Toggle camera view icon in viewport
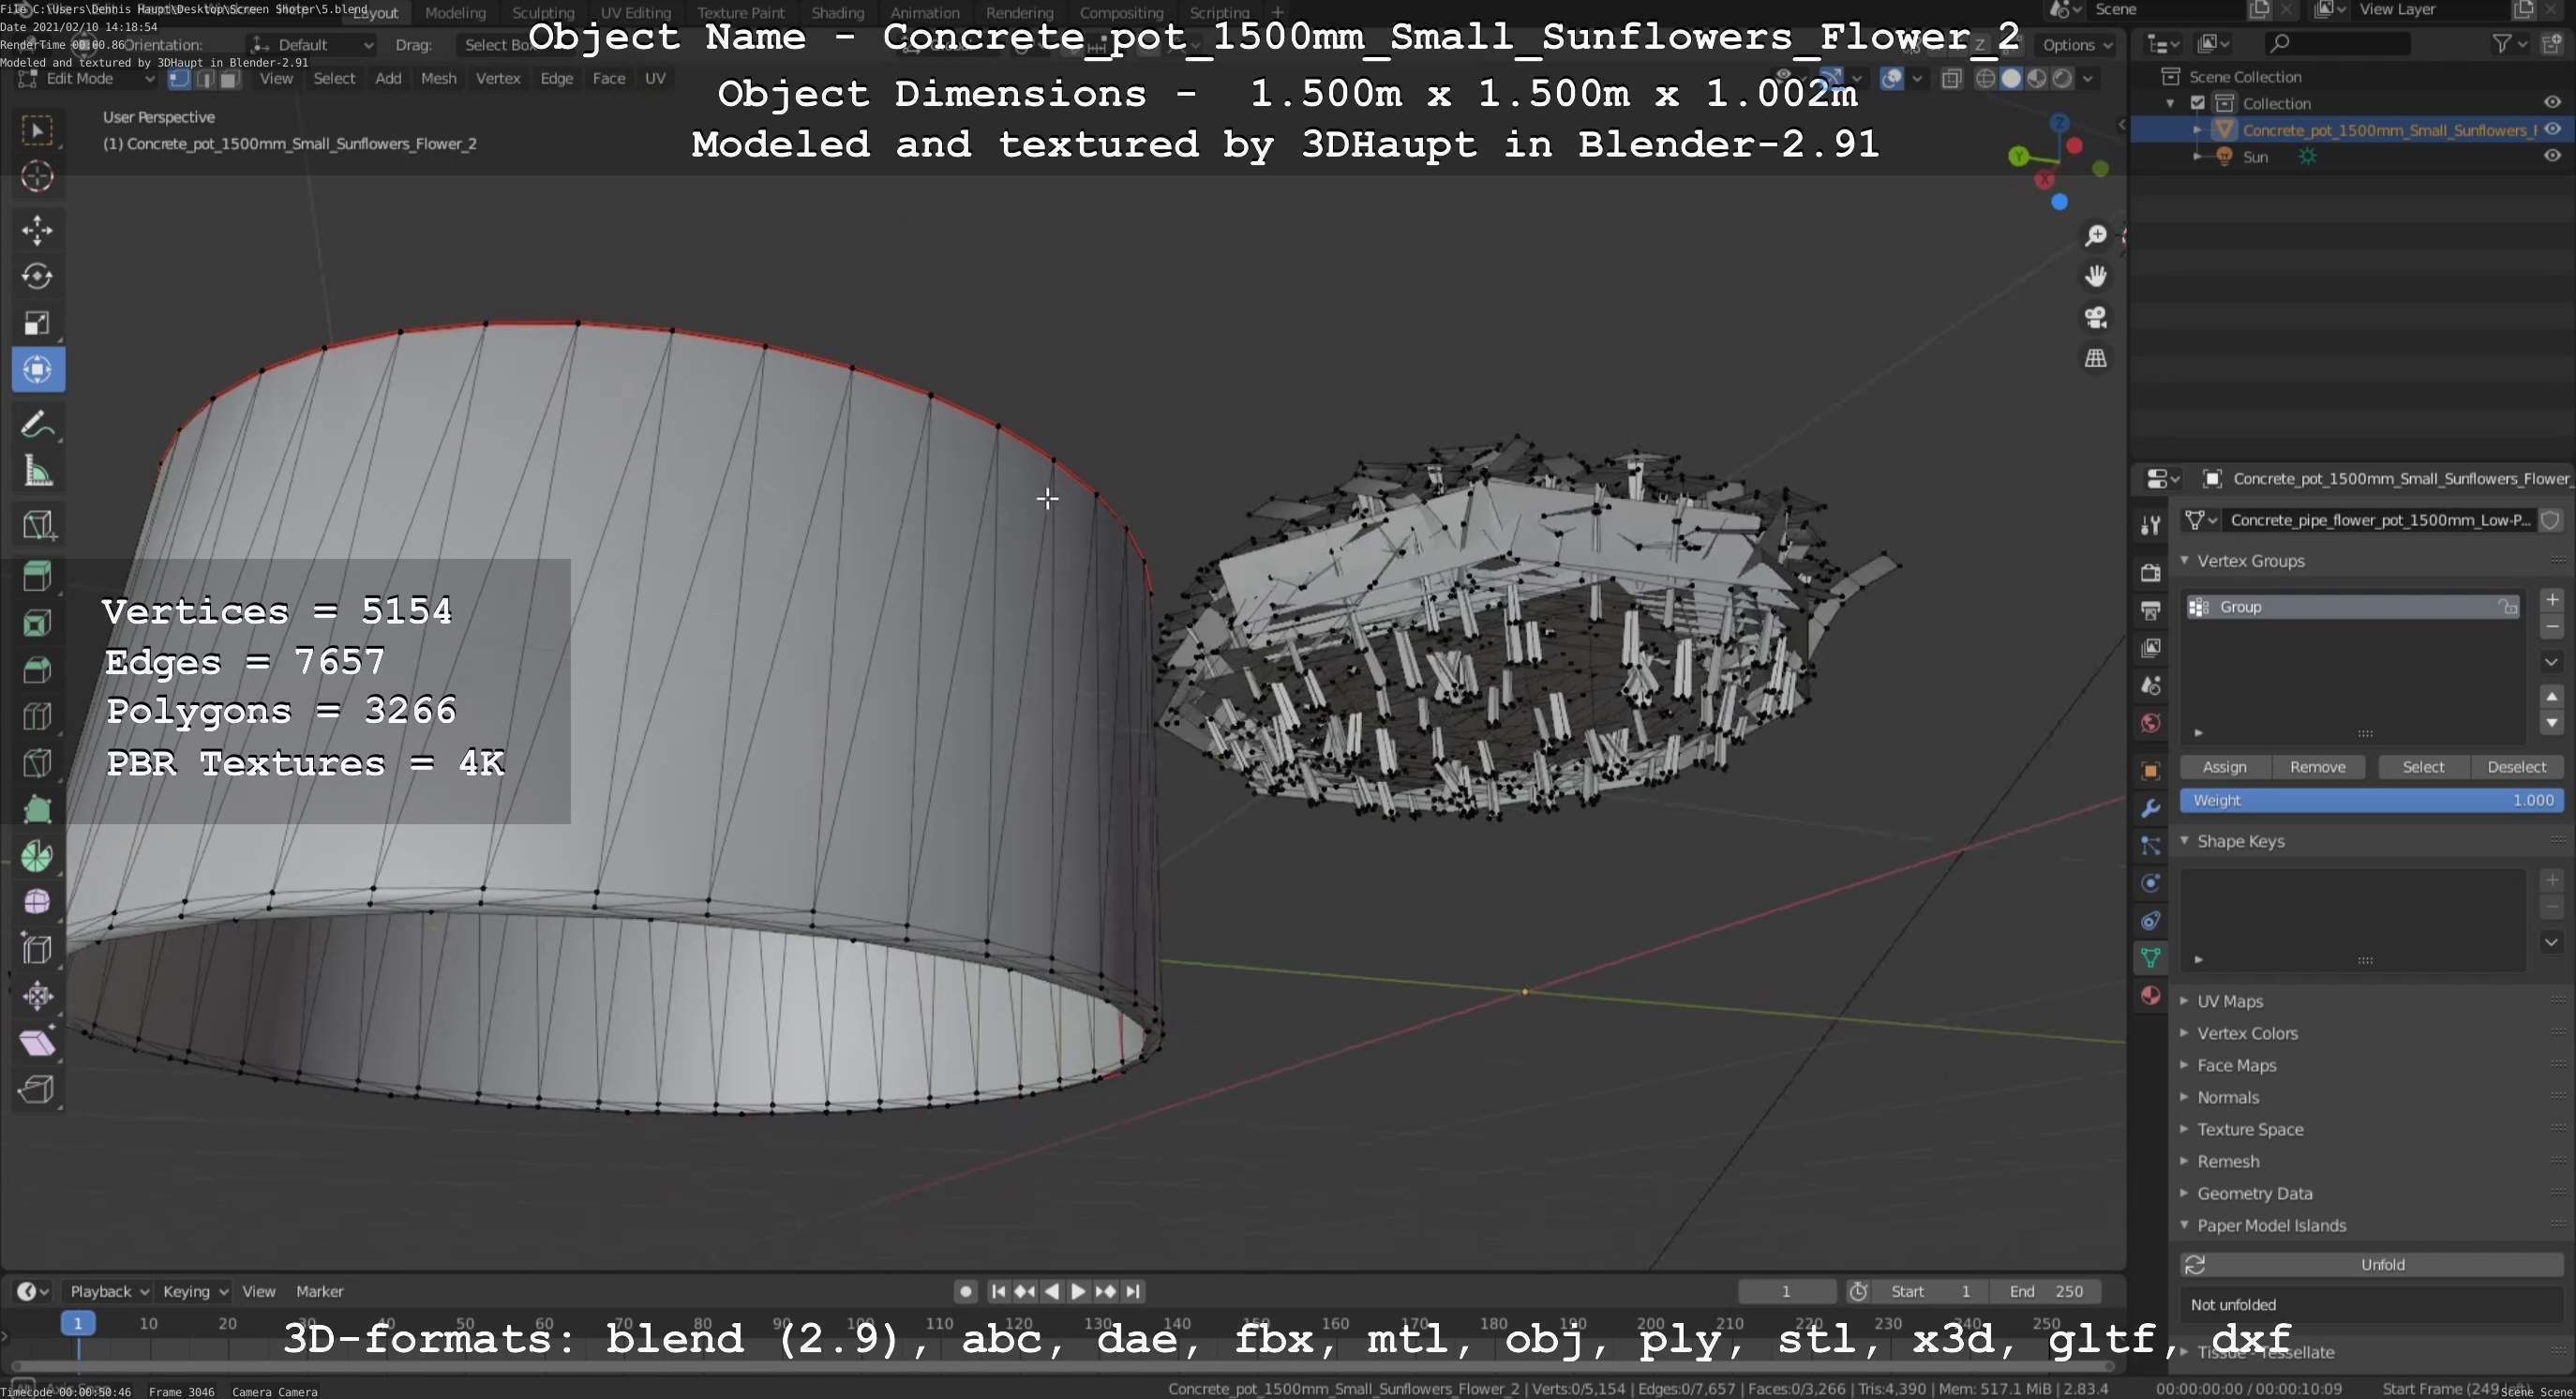Screen dimensions: 2576x1399 [x=2095, y=317]
